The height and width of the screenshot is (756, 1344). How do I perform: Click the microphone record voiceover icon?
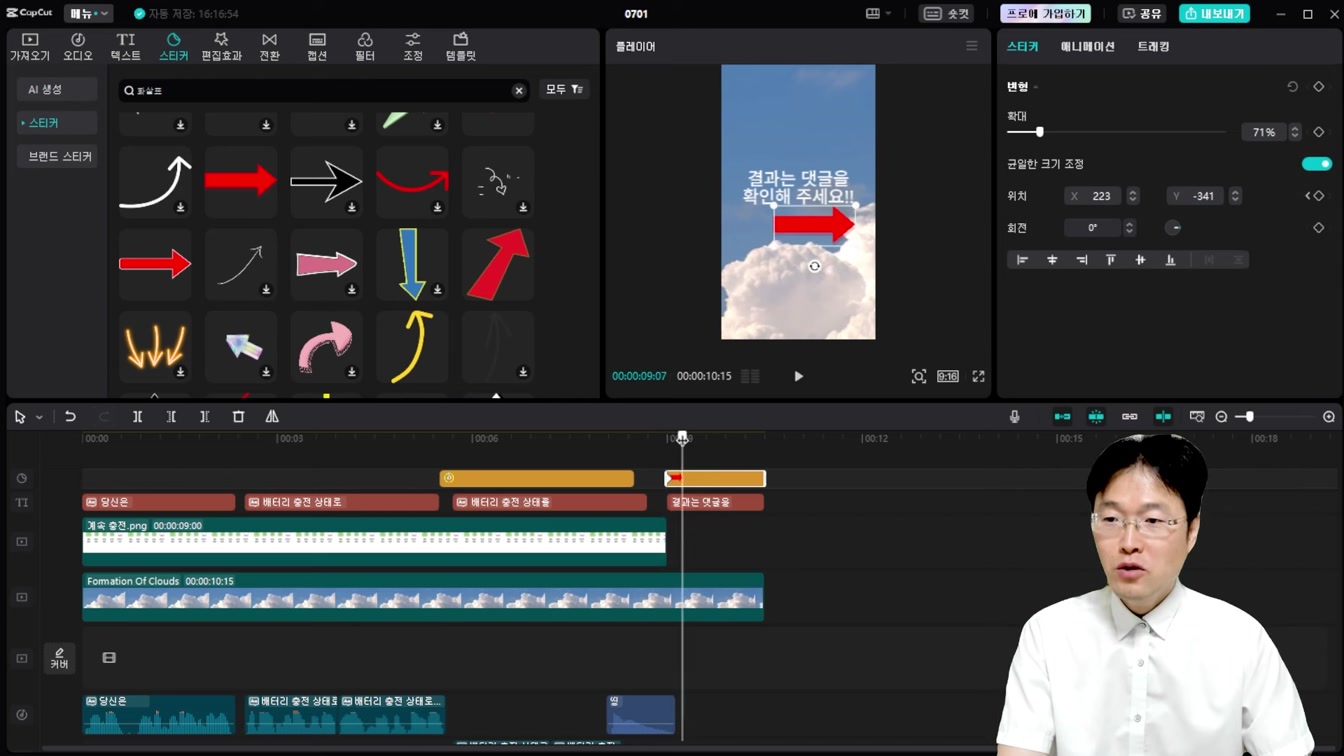pos(1014,416)
